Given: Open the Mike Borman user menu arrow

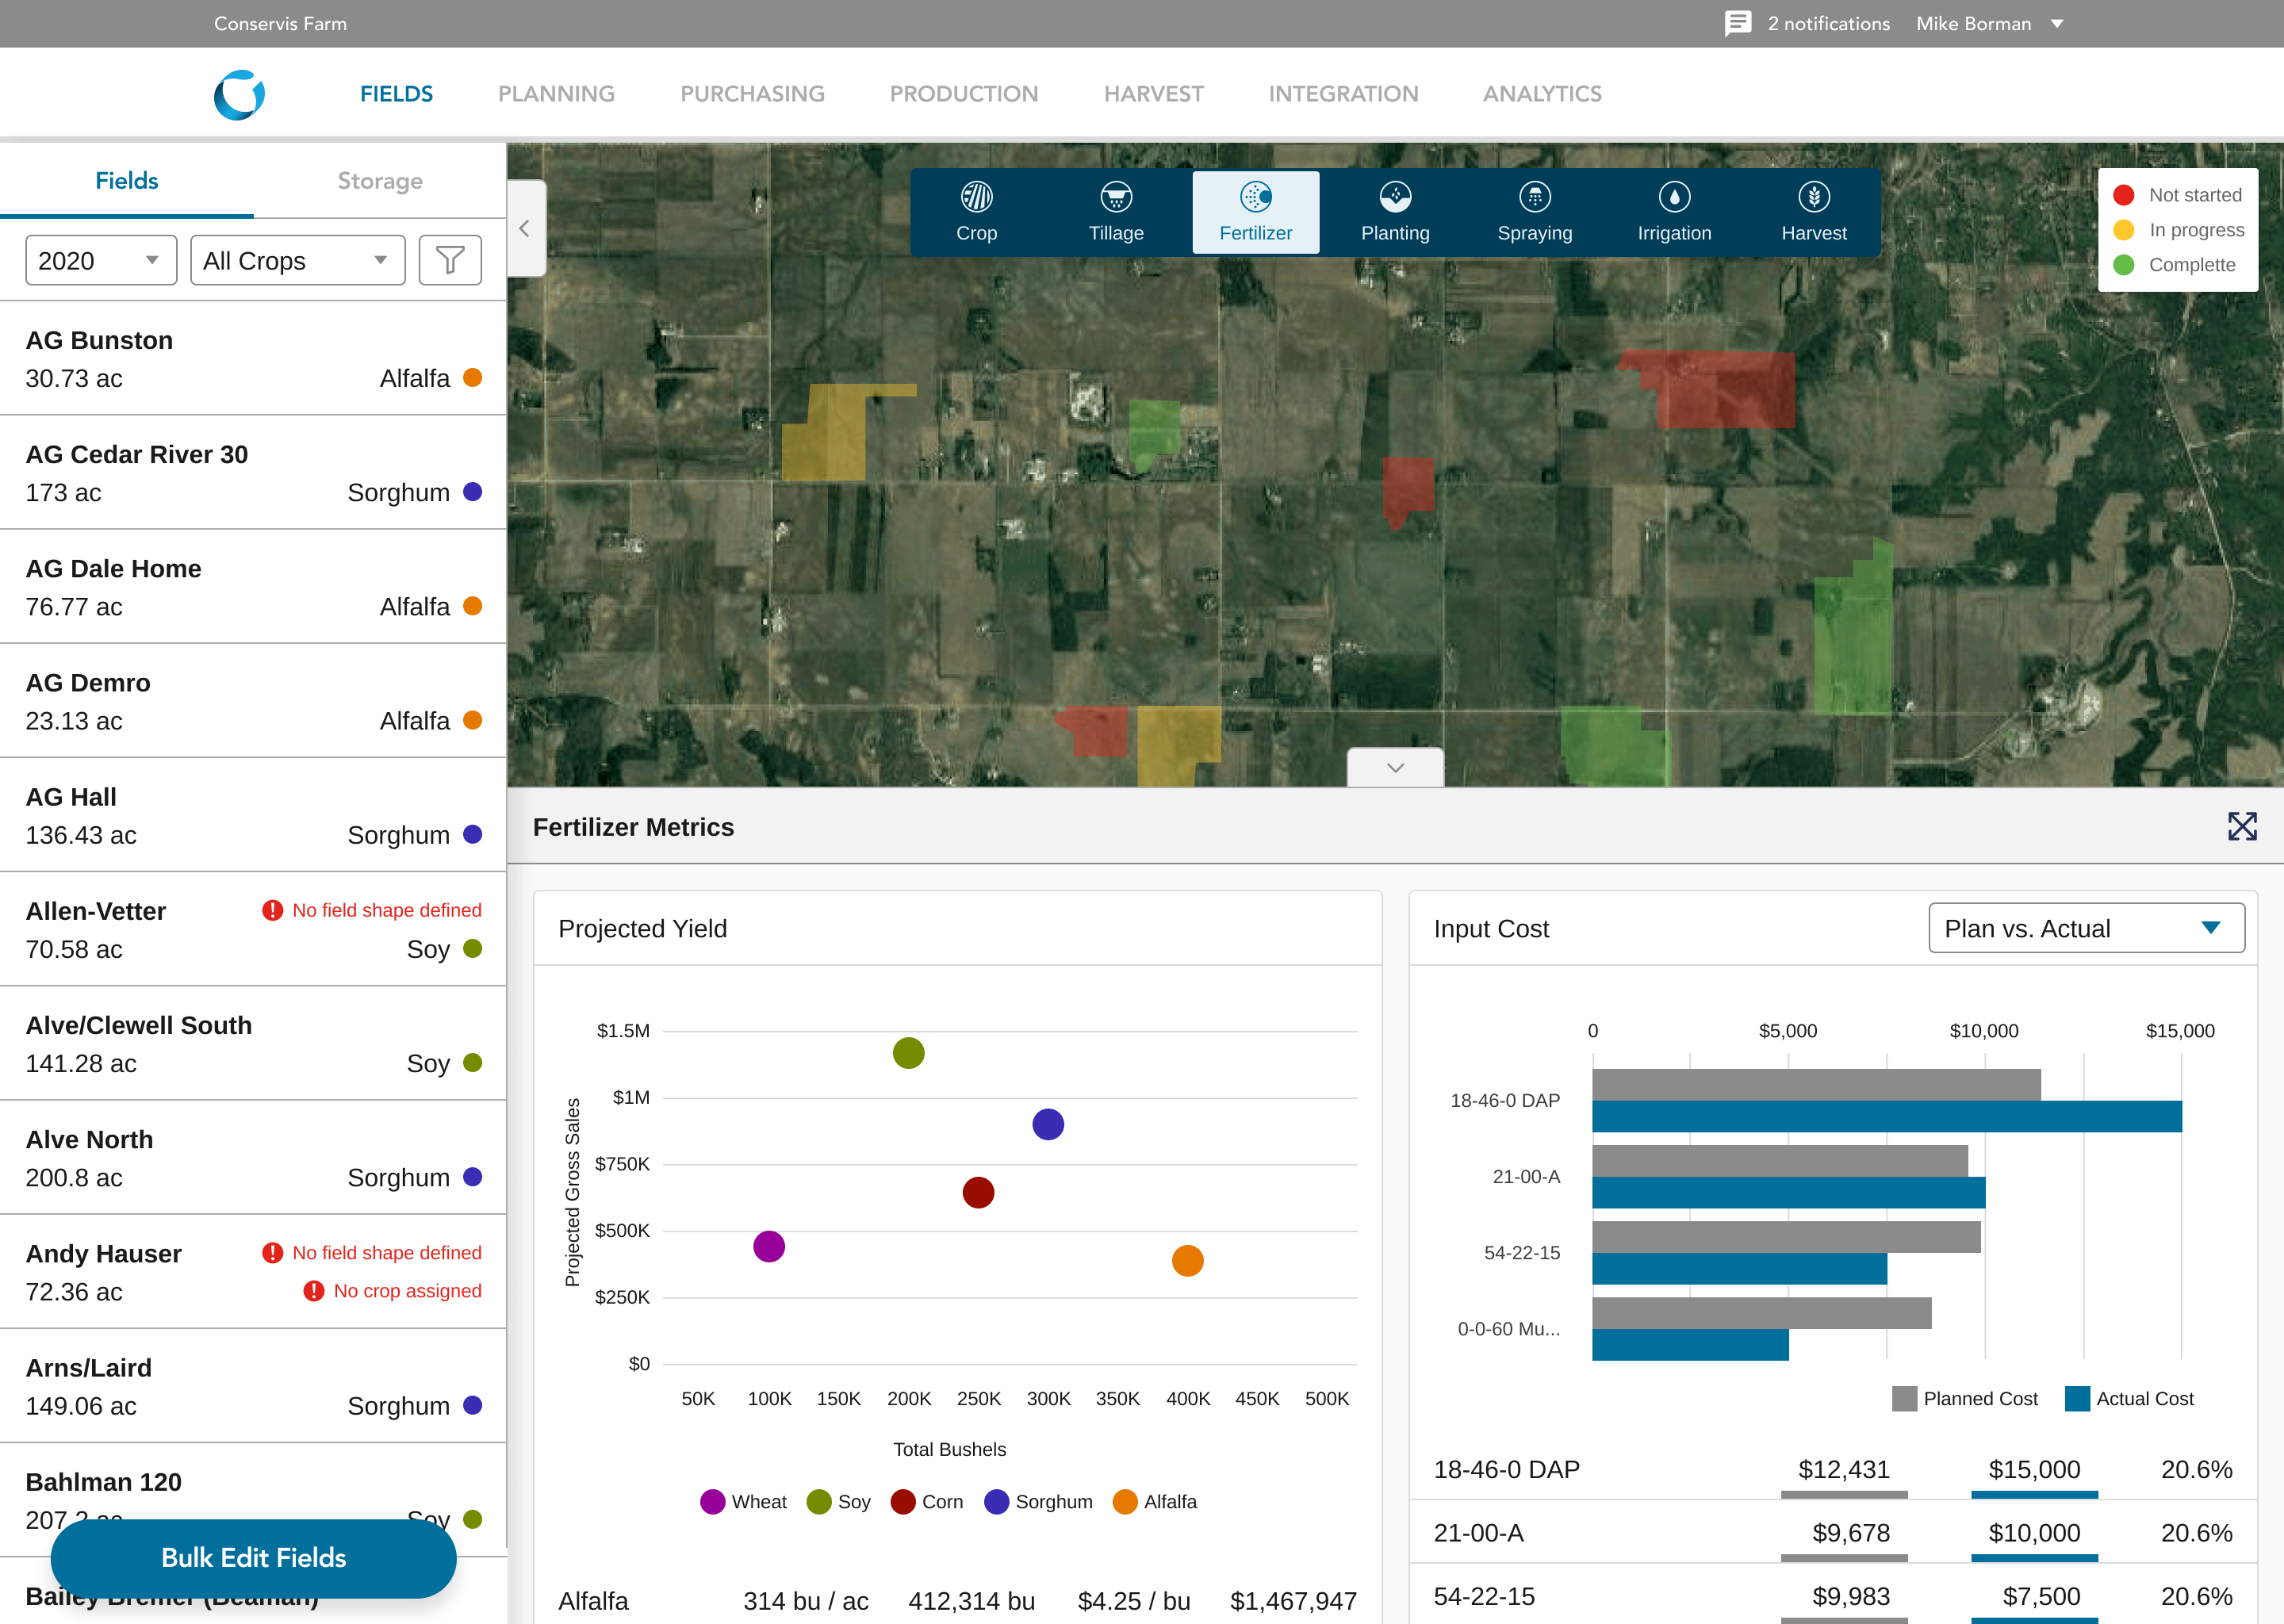Looking at the screenshot, I should click(x=2057, y=24).
